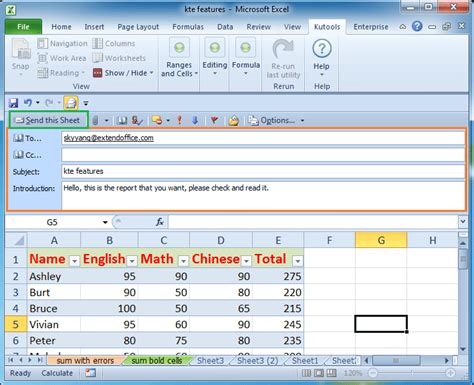Image resolution: width=474 pixels, height=385 pixels.
Task: Click the Undo arrow icon
Action: [28, 103]
